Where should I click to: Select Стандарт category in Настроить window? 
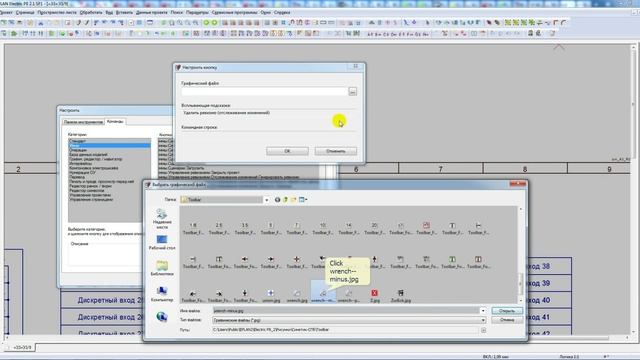pos(77,141)
